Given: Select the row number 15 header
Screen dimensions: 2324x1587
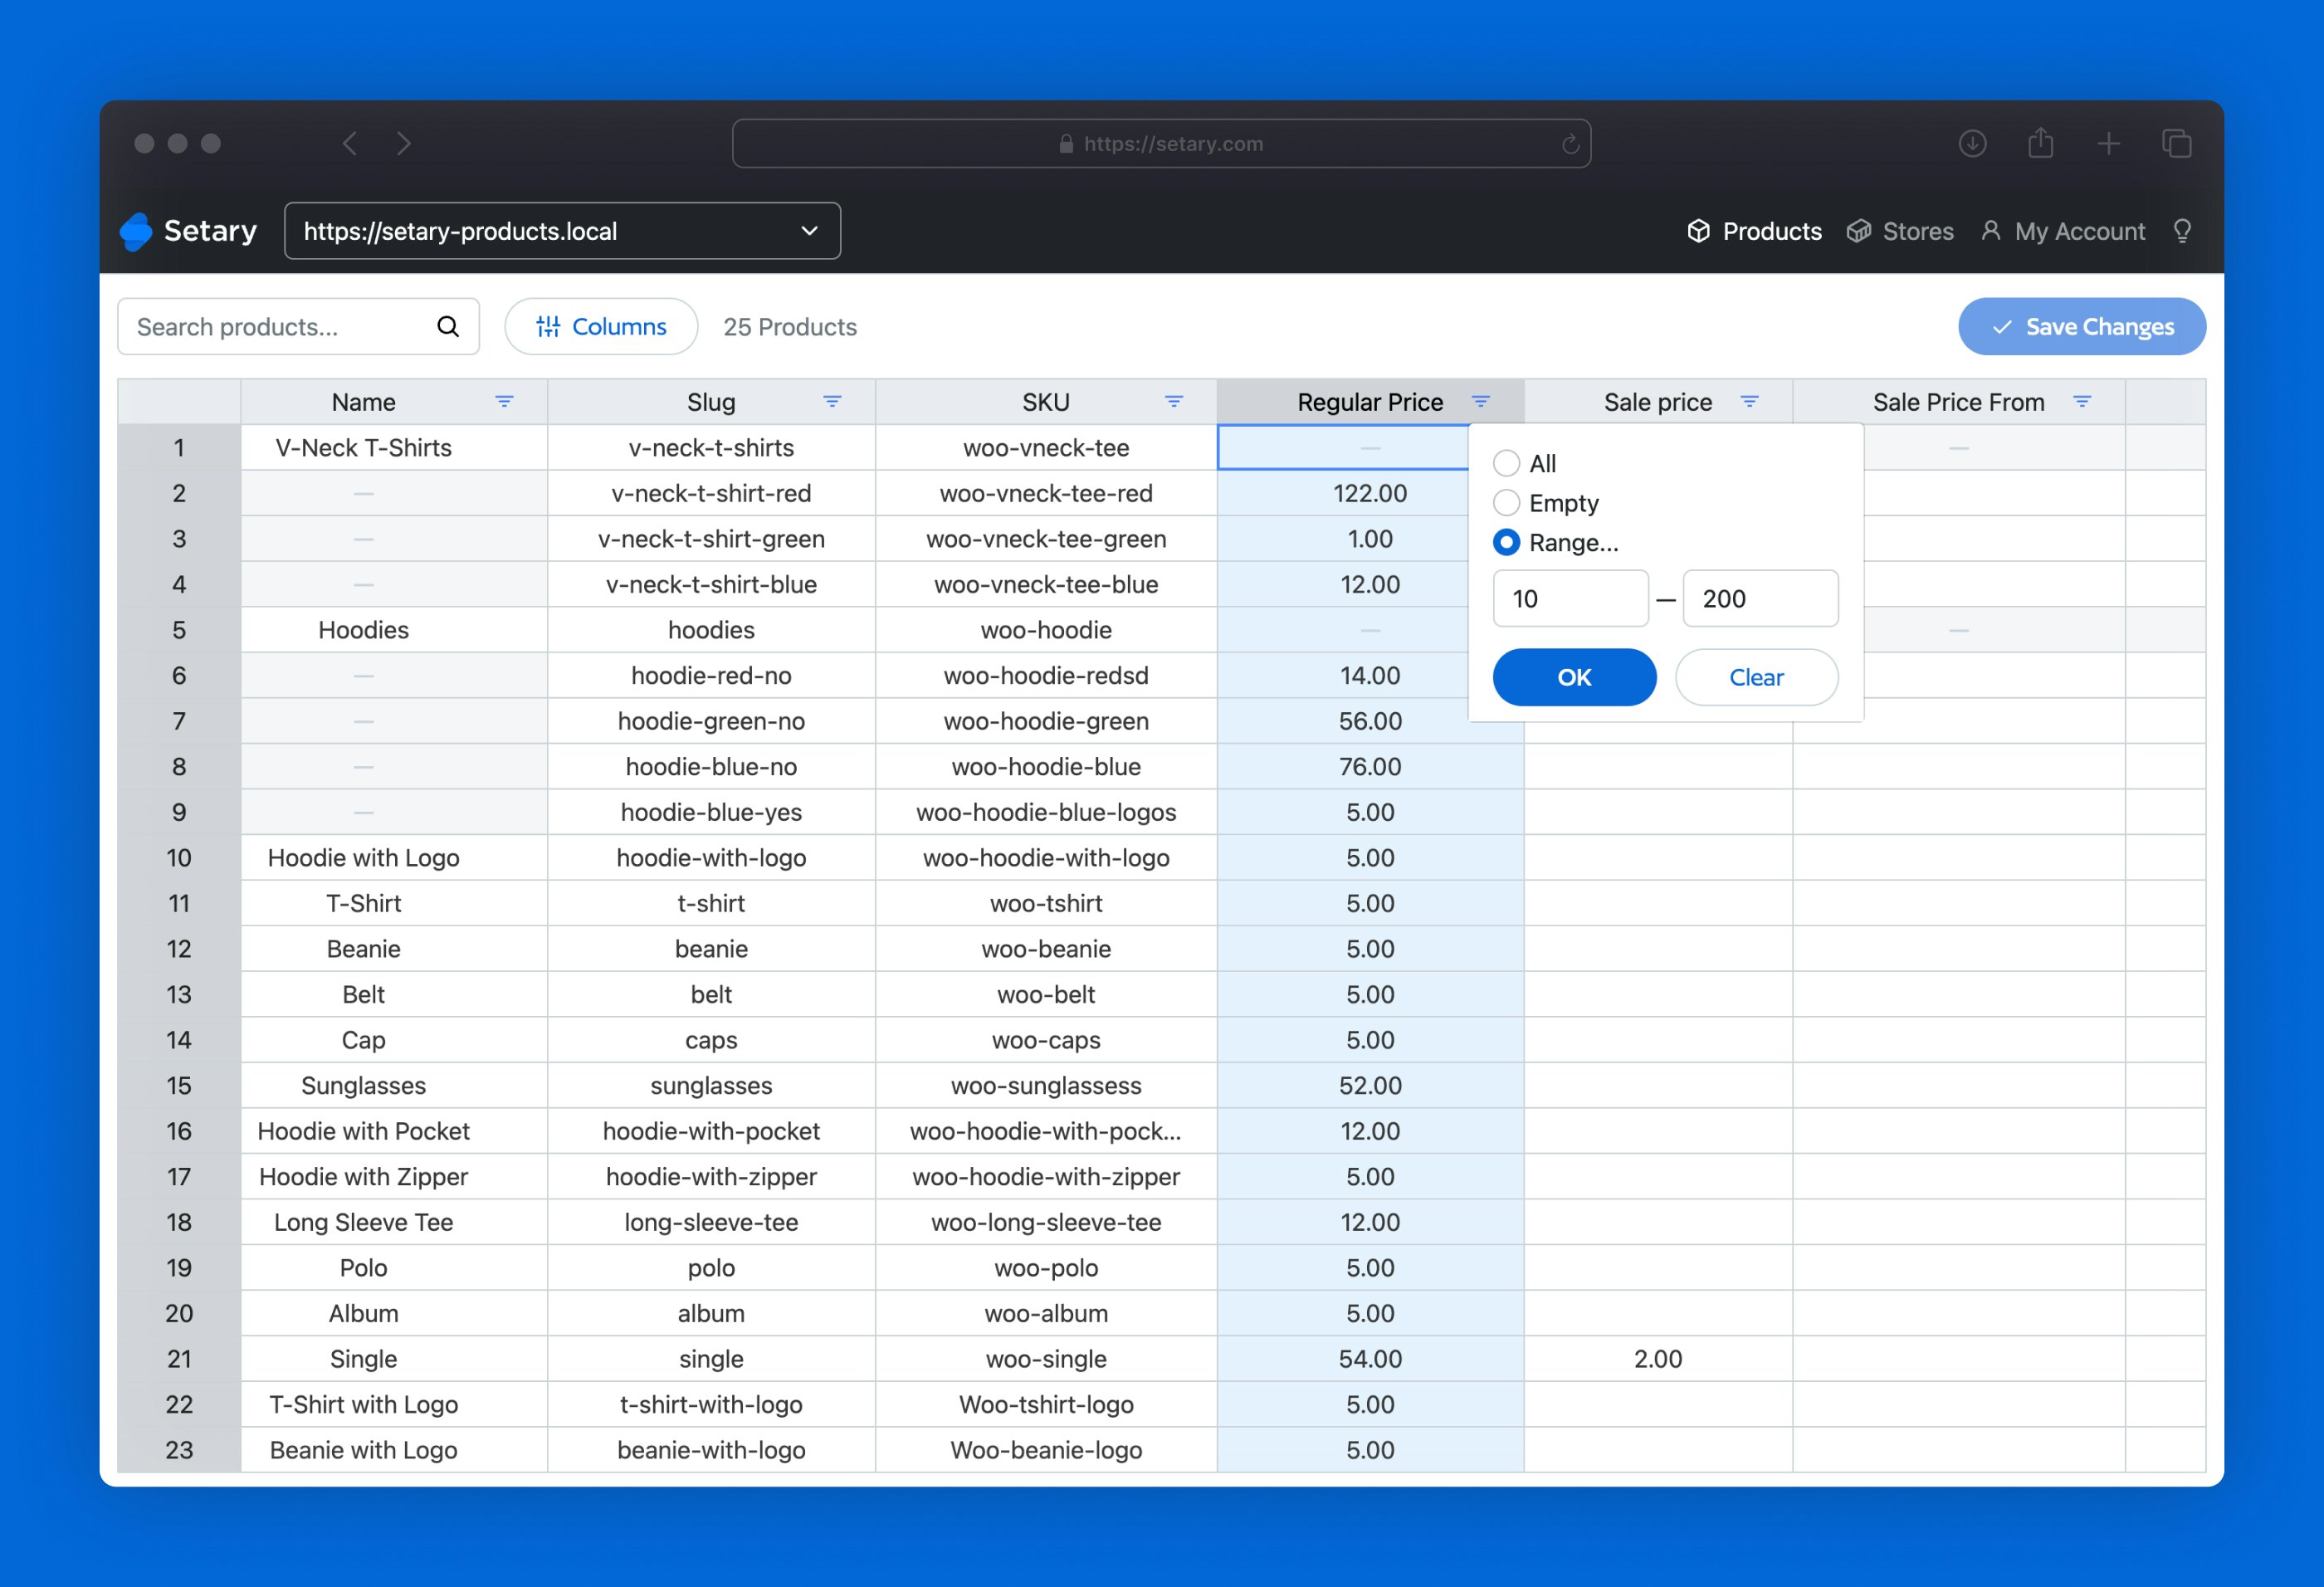Looking at the screenshot, I should [x=179, y=1086].
